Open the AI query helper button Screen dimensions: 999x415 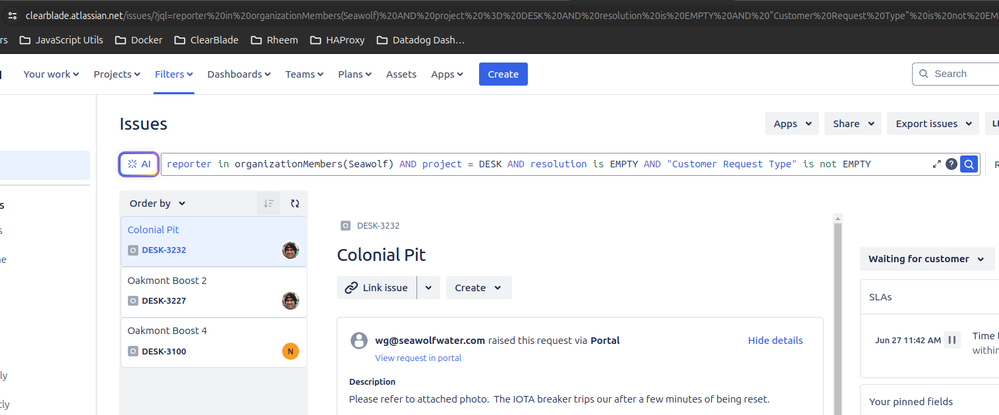(139, 164)
